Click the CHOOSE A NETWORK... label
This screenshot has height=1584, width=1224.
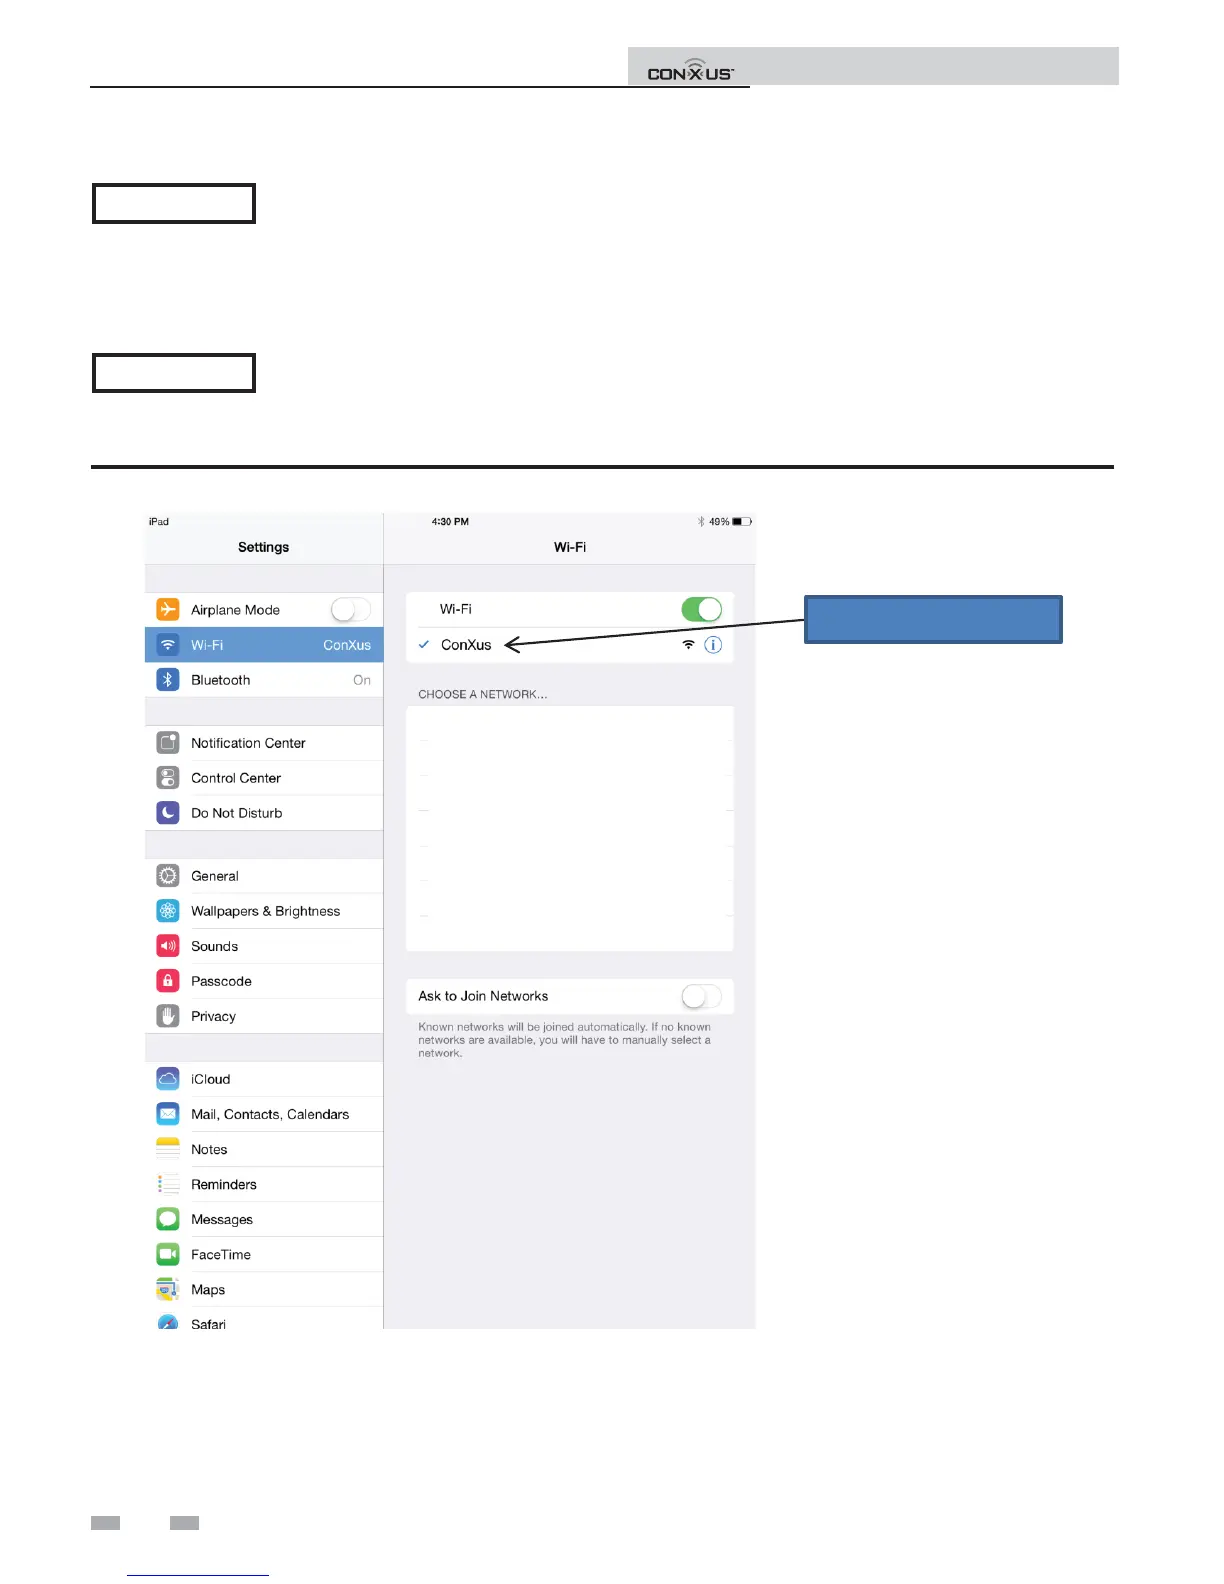pyautogui.click(x=482, y=694)
